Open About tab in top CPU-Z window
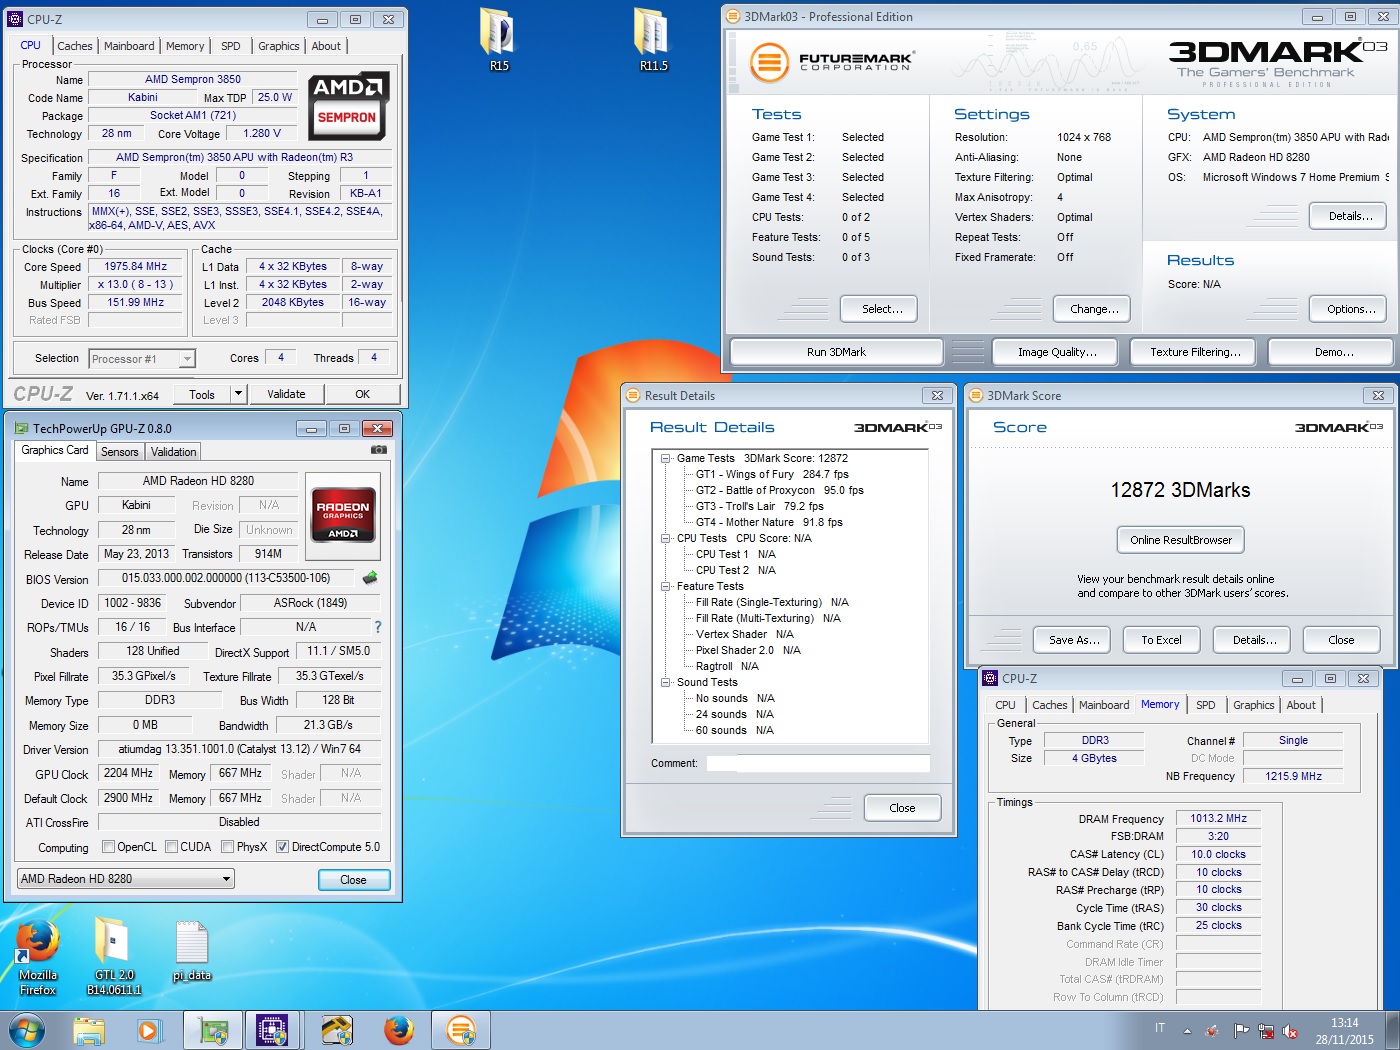Viewport: 1400px width, 1050px height. point(326,46)
